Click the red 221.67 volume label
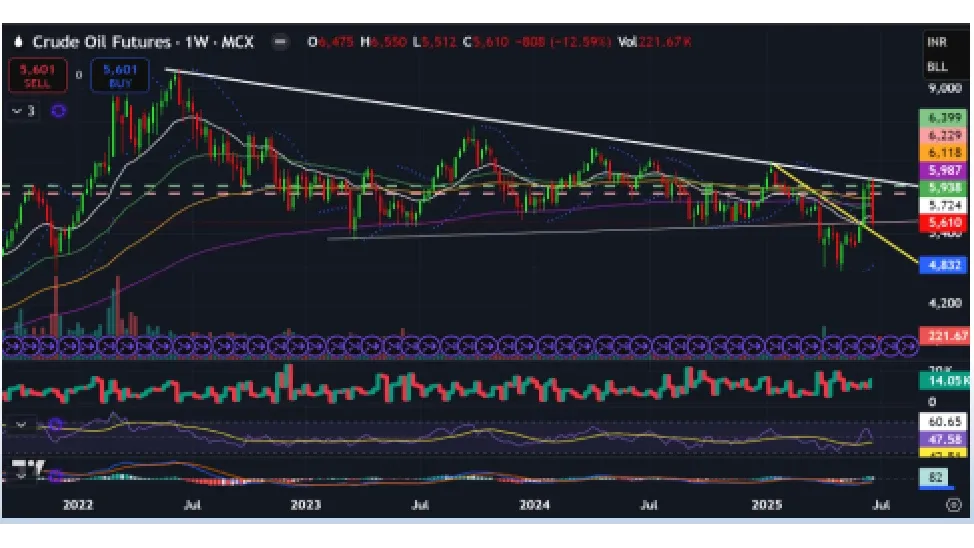 pos(944,336)
